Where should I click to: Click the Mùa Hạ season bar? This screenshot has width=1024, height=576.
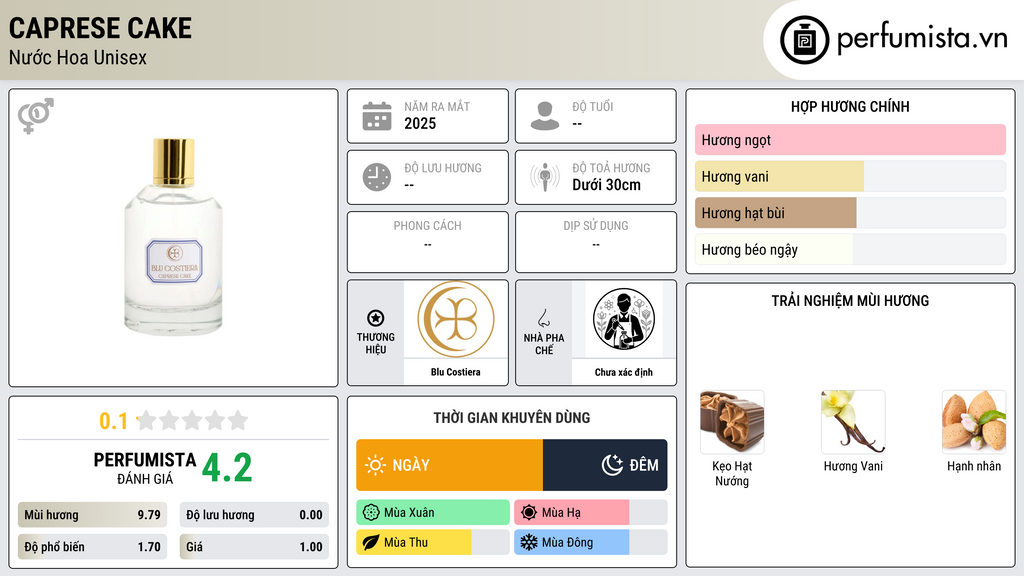[591, 513]
